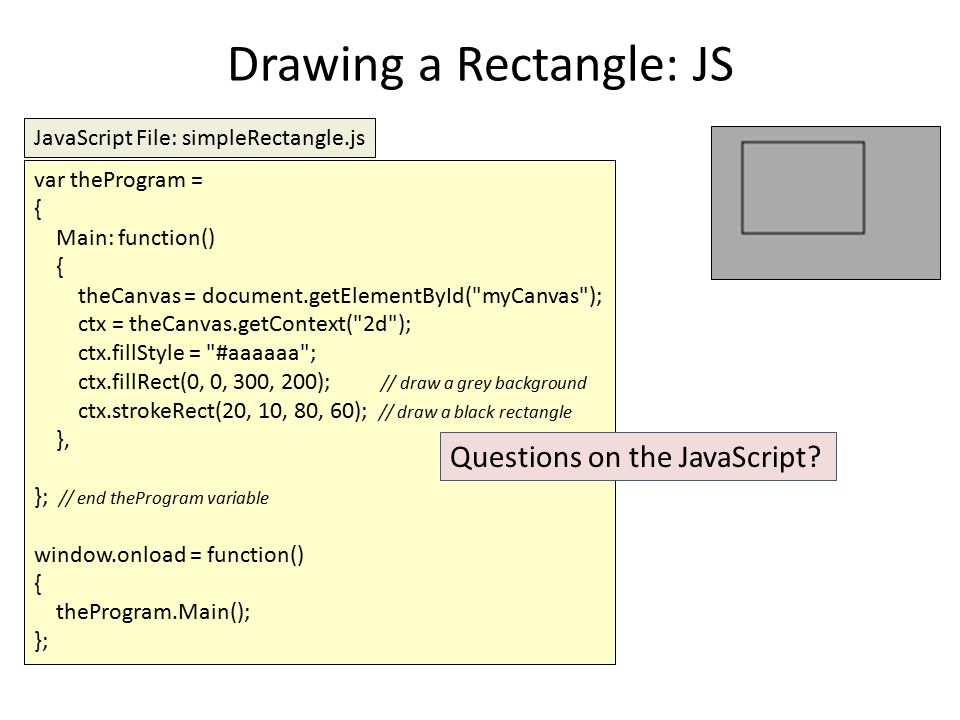Viewport: 960px width, 720px height.
Task: Click the slide title "Drawing a Rectangle: JS"
Action: (x=481, y=66)
